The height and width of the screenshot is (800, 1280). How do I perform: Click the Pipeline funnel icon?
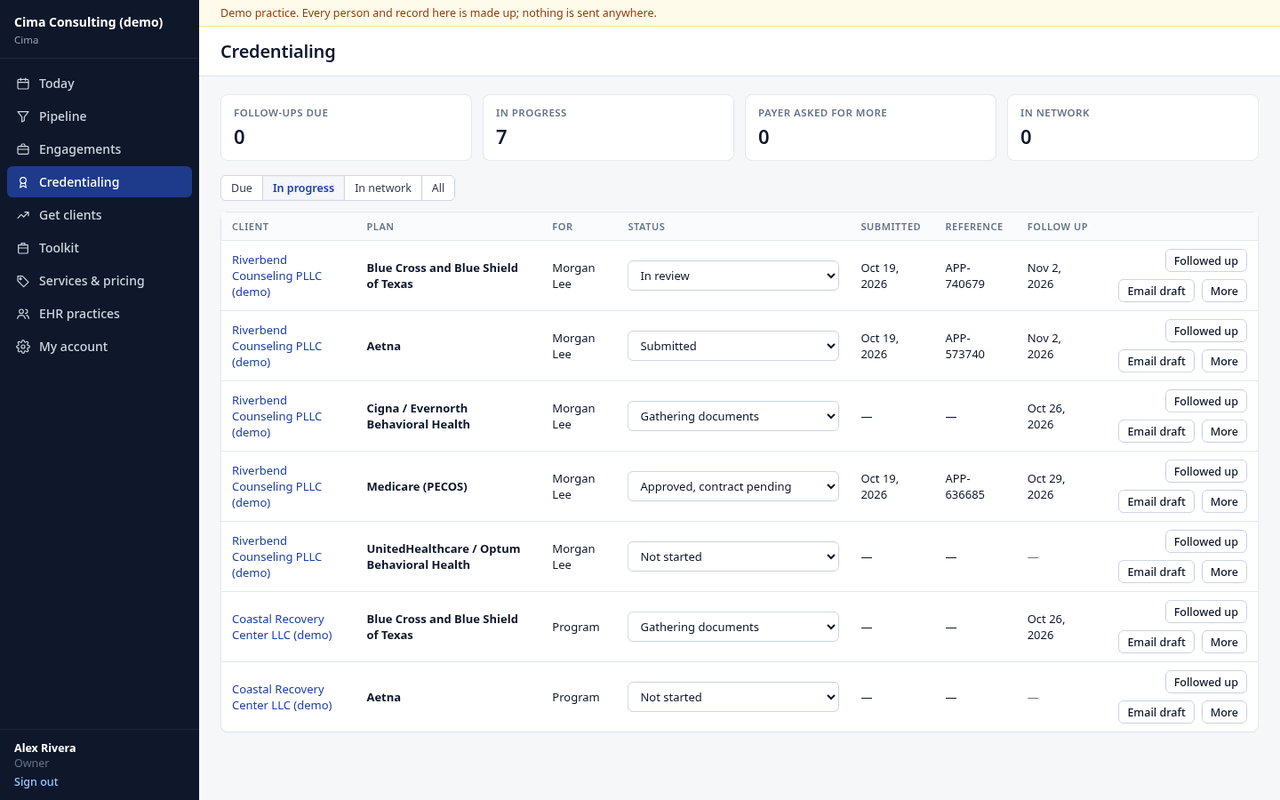coord(23,117)
